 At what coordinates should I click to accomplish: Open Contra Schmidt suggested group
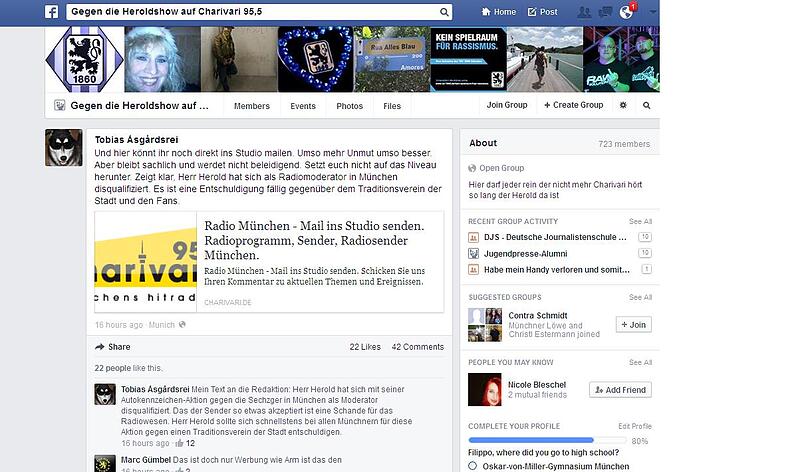pyautogui.click(x=538, y=316)
